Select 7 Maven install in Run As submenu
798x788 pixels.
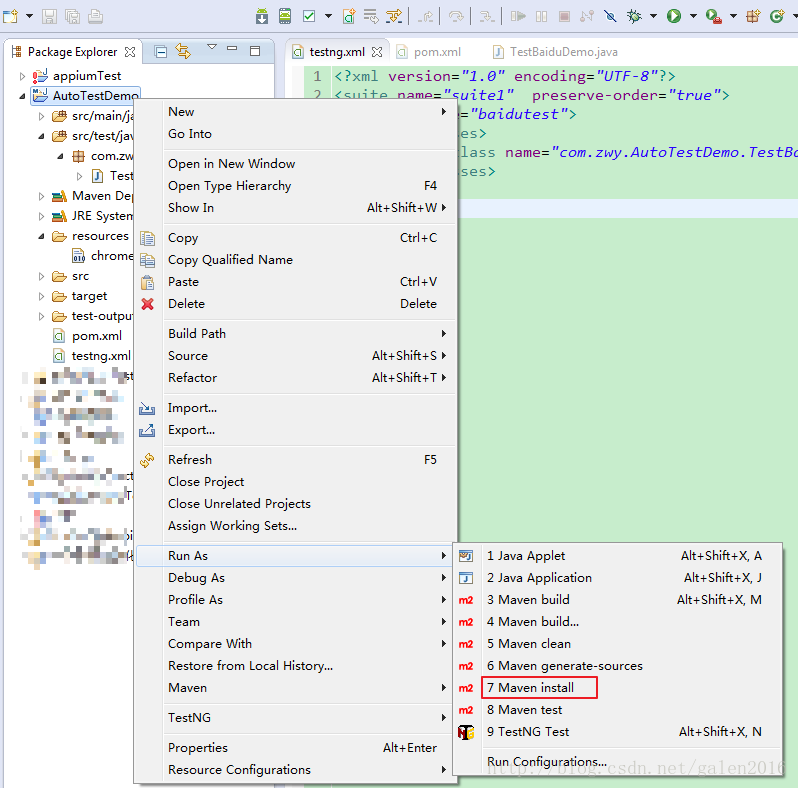click(617, 688)
